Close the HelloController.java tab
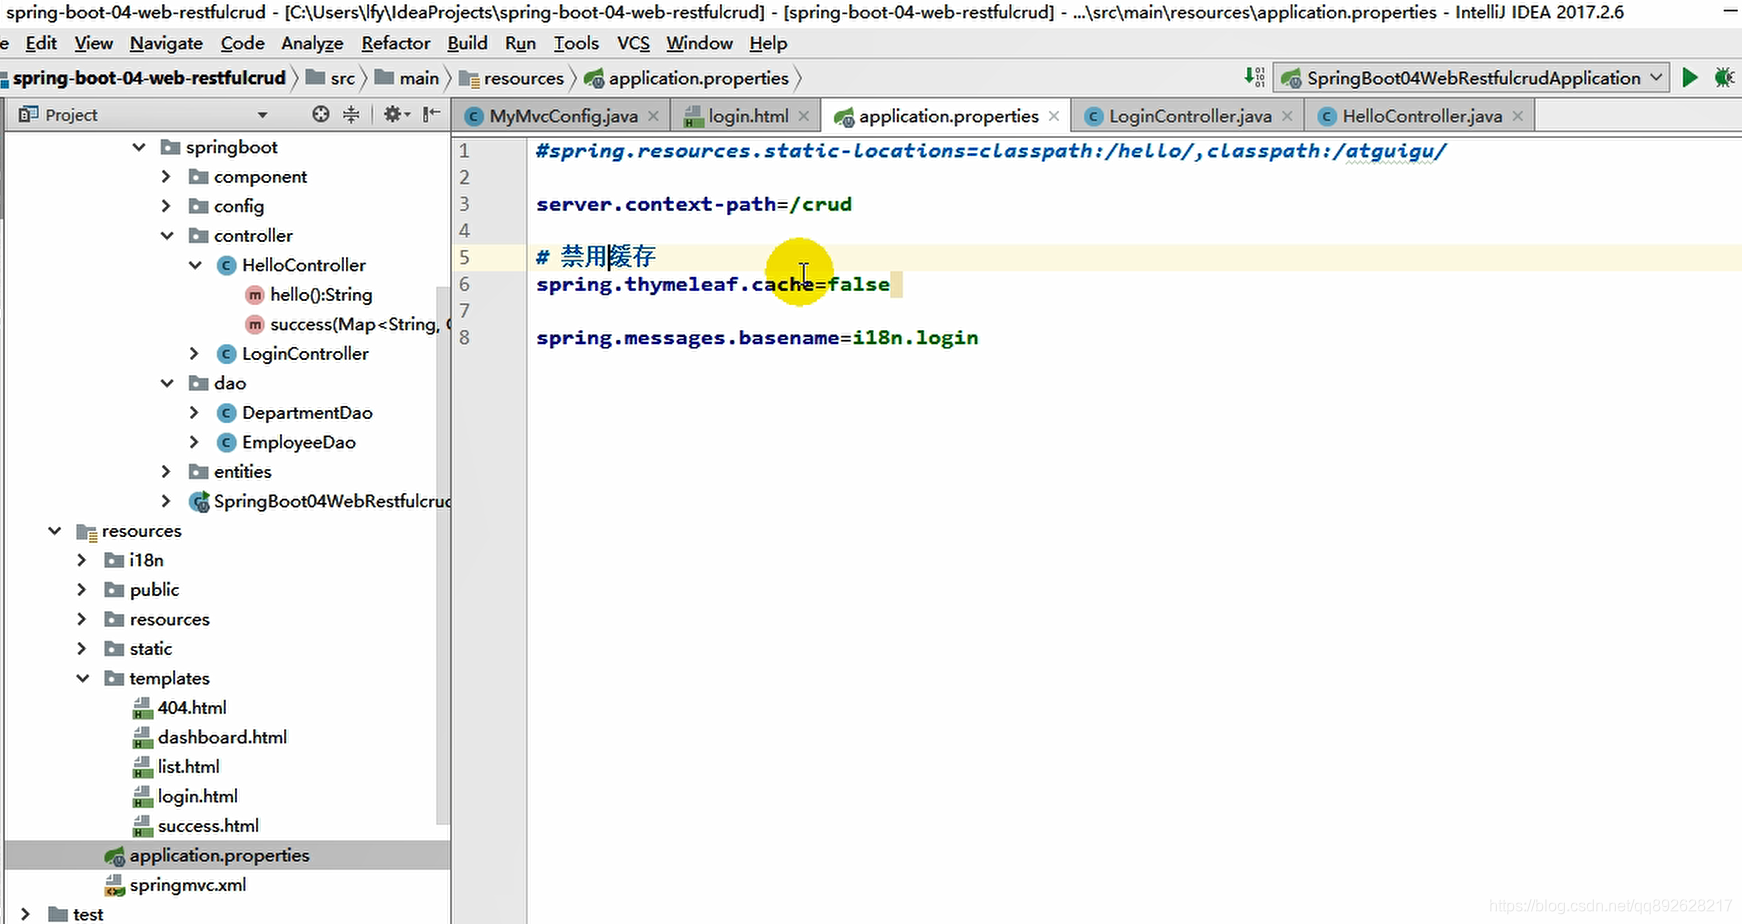Image resolution: width=1742 pixels, height=924 pixels. click(x=1518, y=116)
